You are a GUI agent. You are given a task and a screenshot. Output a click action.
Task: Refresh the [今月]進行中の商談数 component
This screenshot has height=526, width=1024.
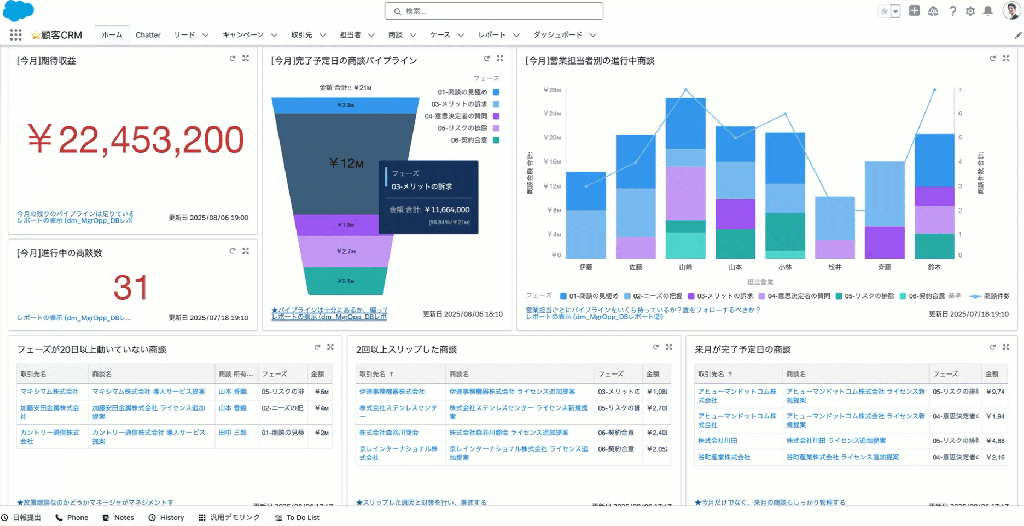click(232, 251)
